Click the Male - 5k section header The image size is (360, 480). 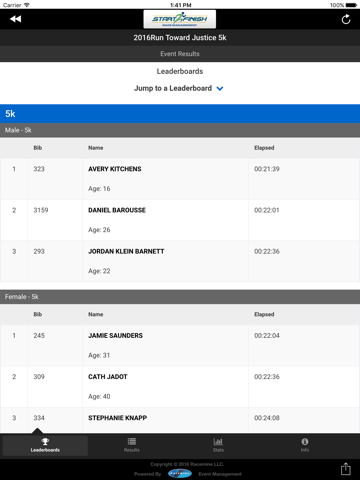click(x=180, y=130)
